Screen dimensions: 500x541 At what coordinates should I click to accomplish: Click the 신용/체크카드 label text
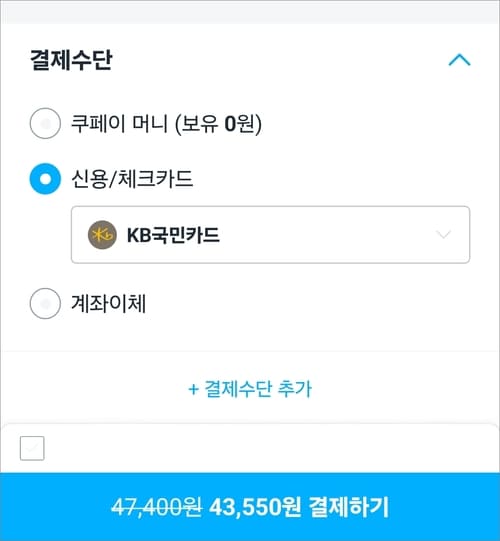click(x=132, y=179)
